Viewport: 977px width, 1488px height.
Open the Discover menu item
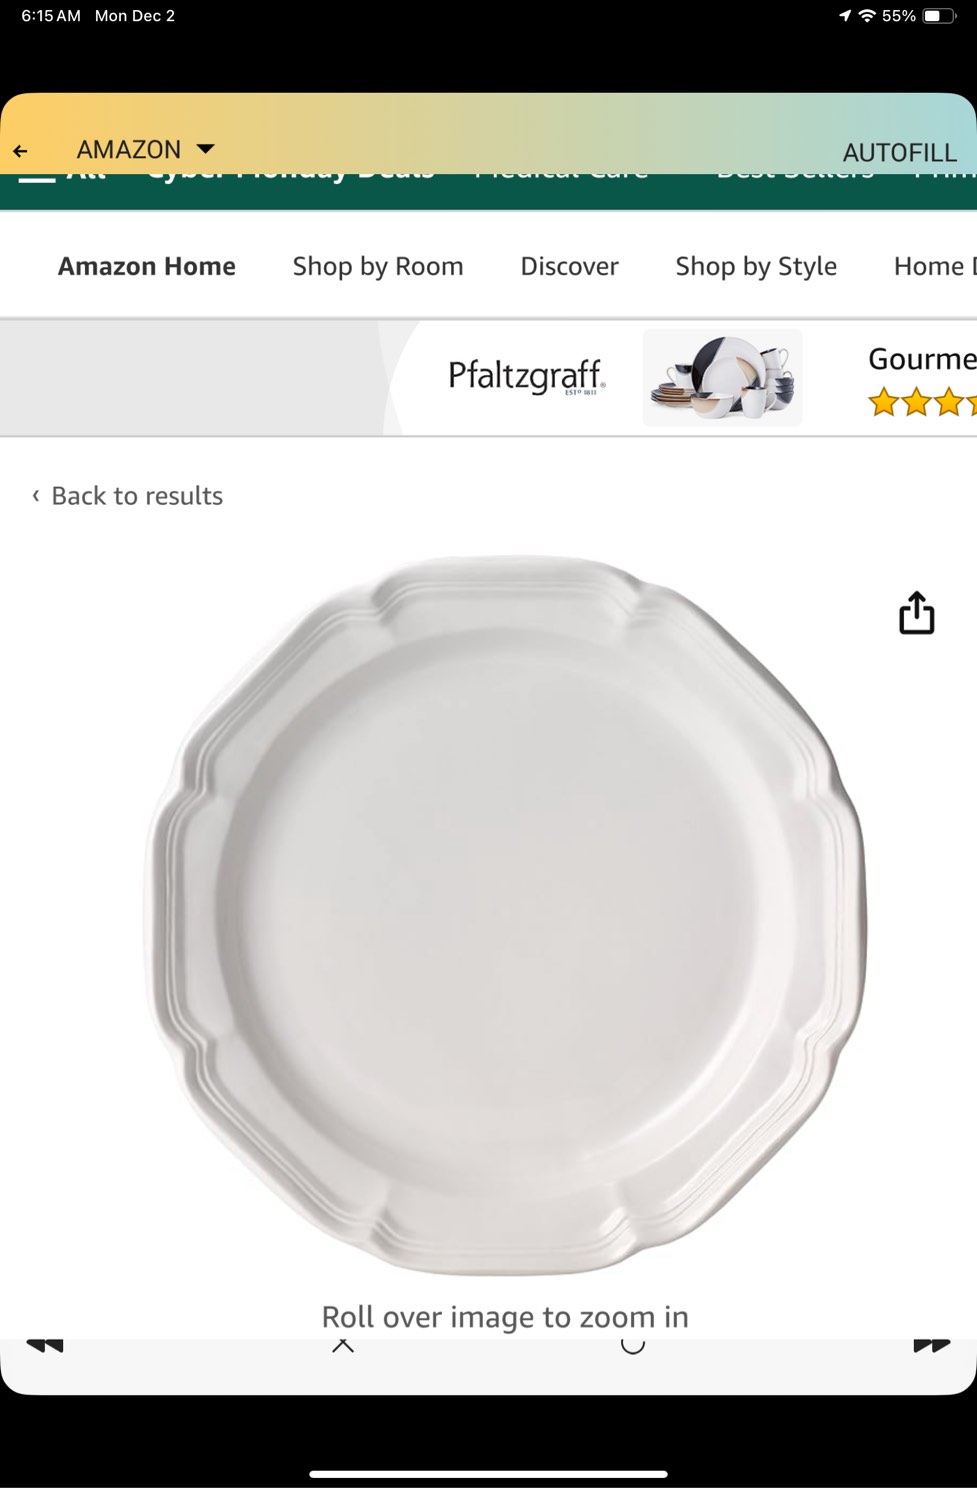(569, 266)
